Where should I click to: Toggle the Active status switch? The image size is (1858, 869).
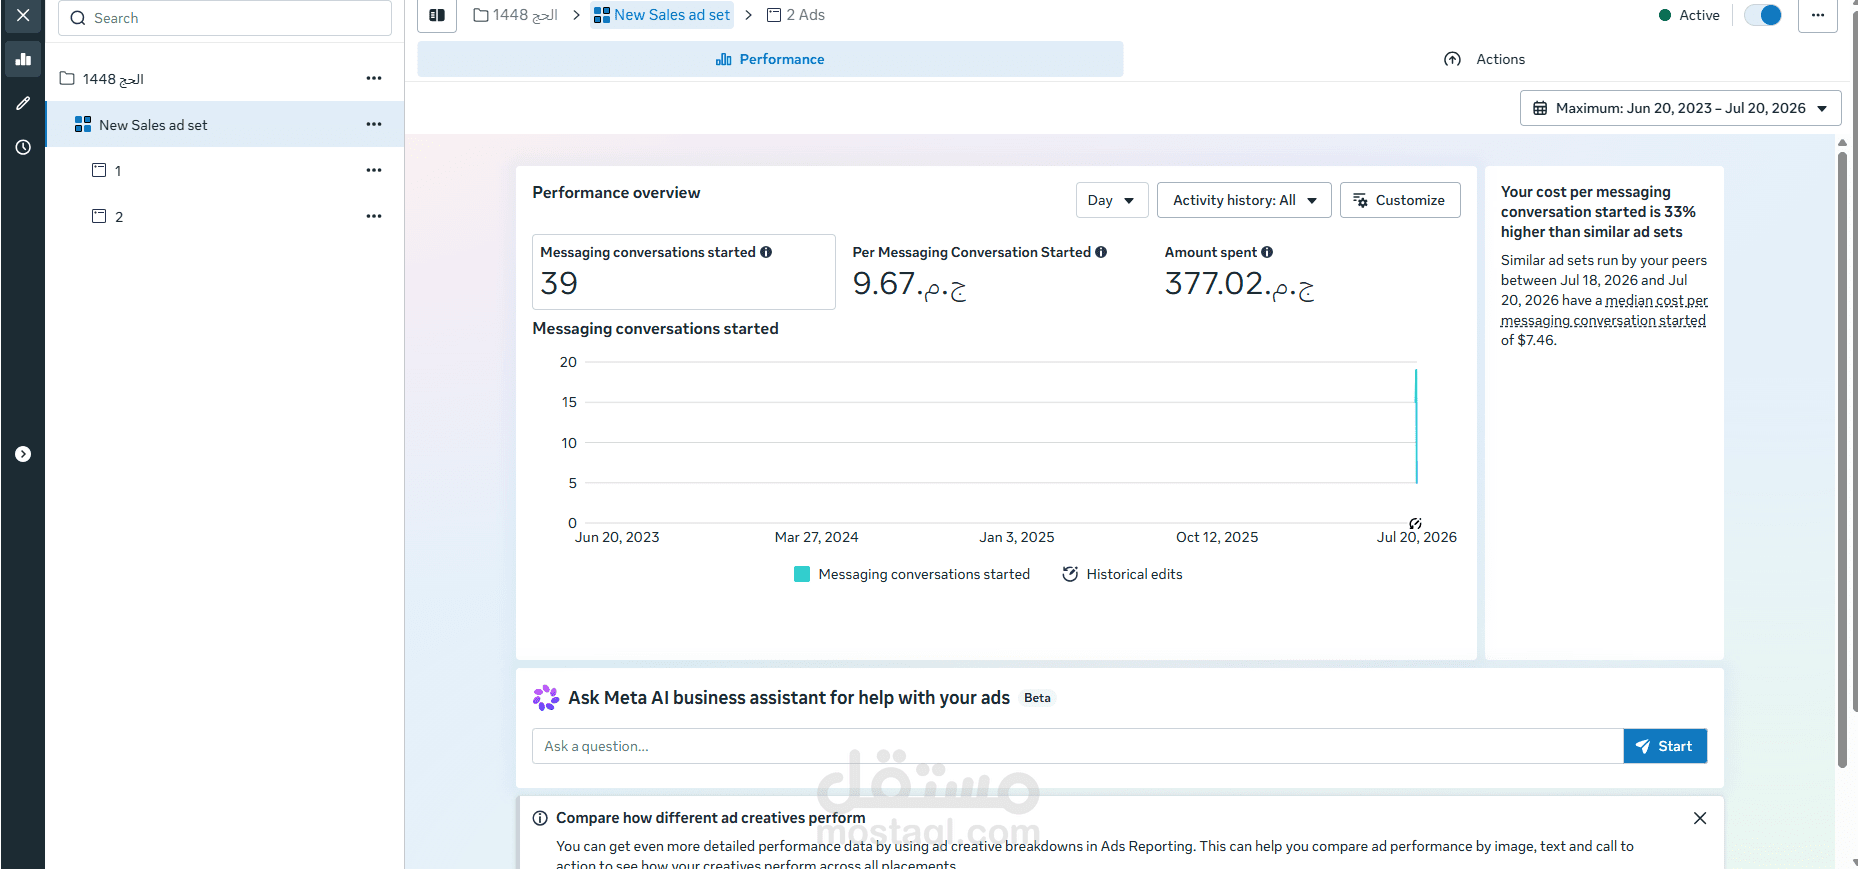click(1762, 15)
